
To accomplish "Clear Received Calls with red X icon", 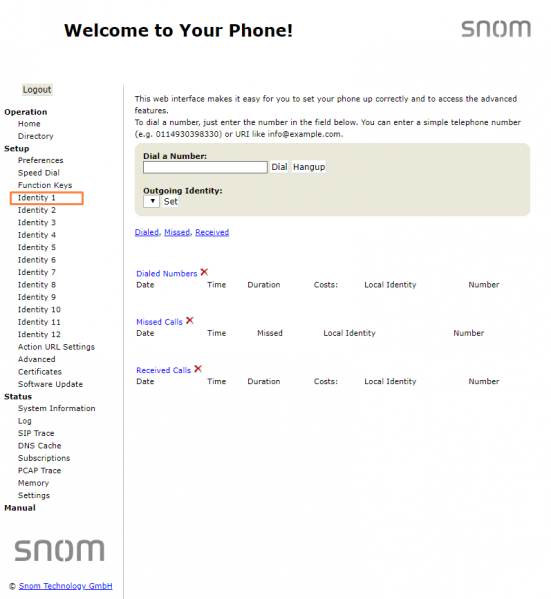I will [x=198, y=369].
